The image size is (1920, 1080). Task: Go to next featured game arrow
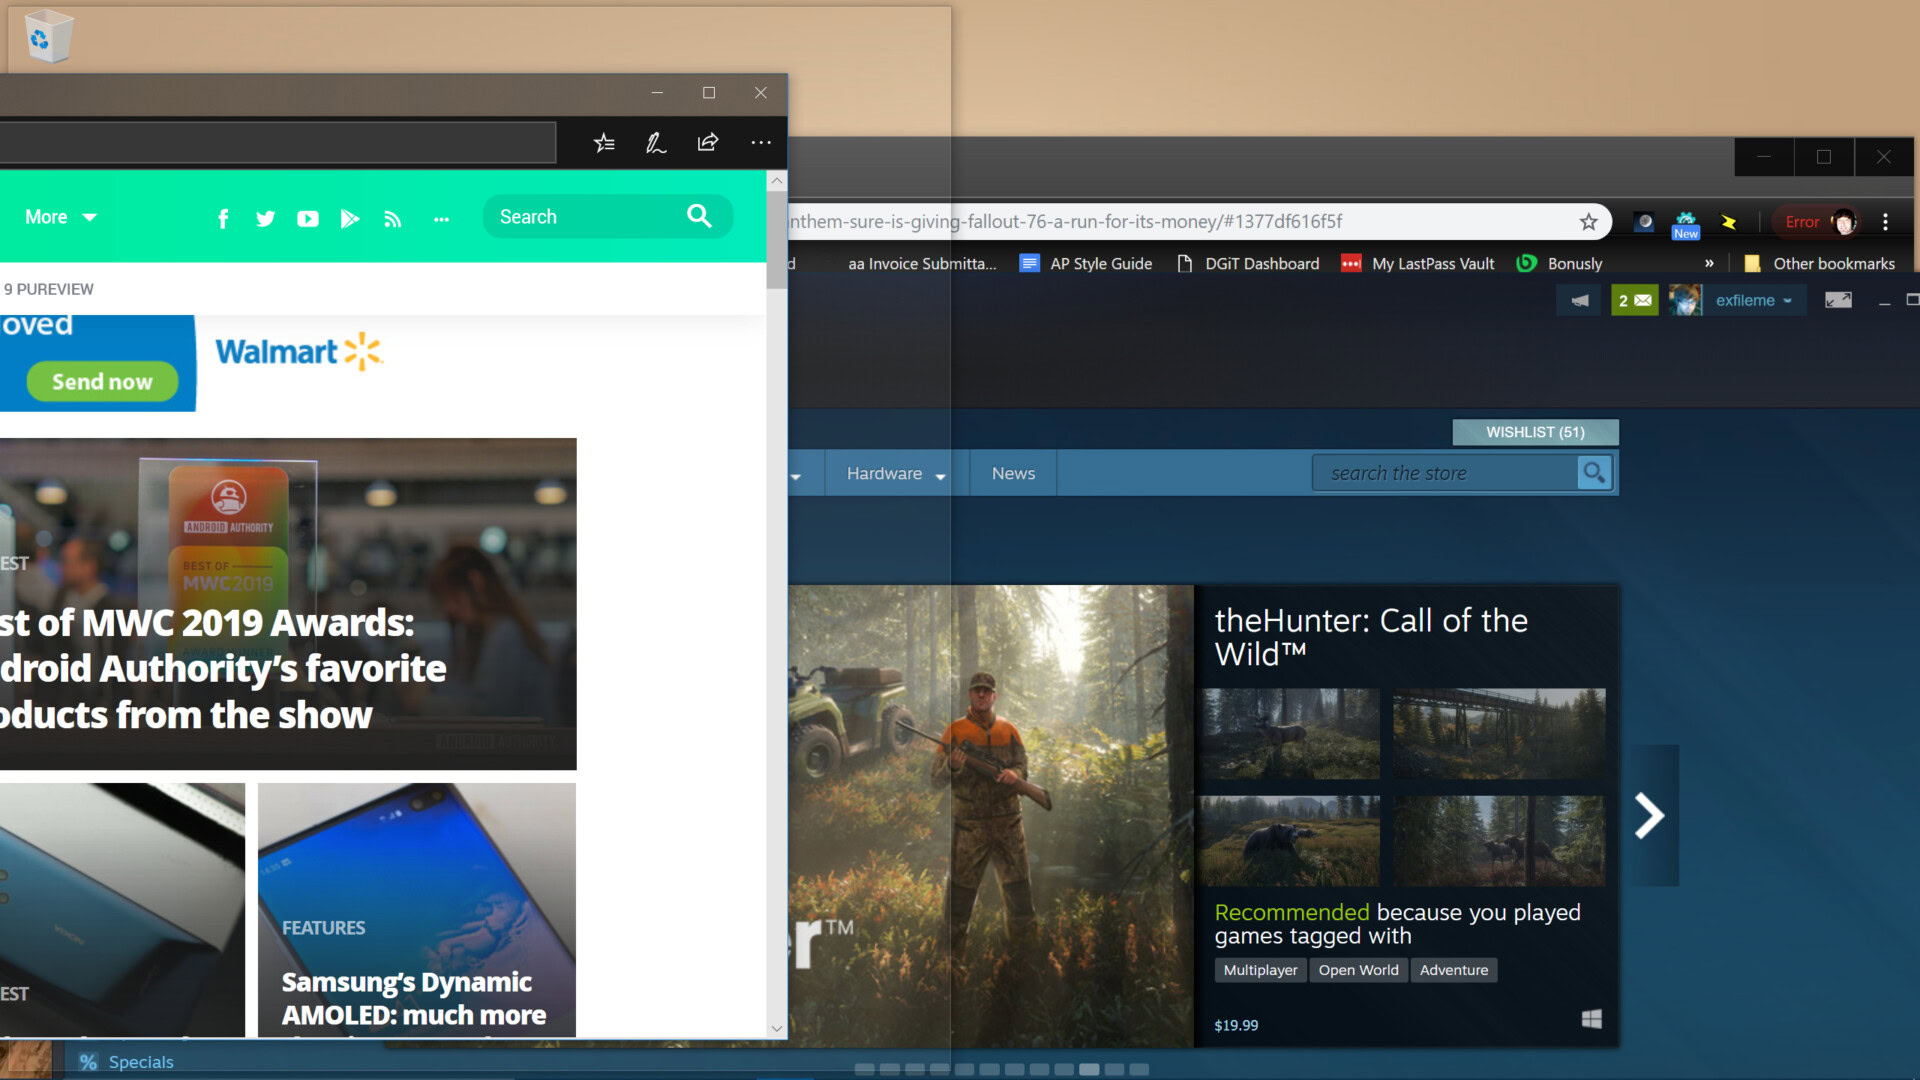pos(1650,815)
